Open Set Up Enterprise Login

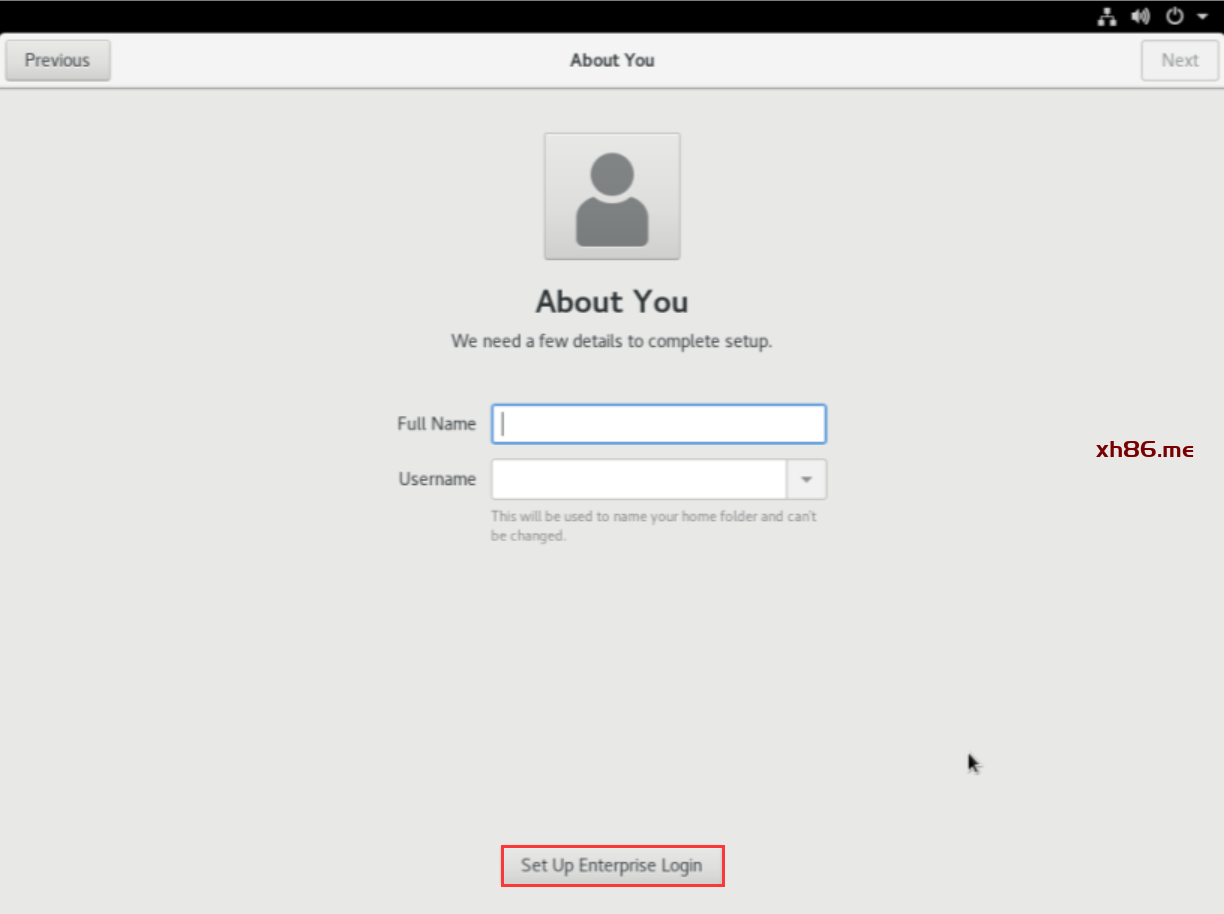[612, 865]
